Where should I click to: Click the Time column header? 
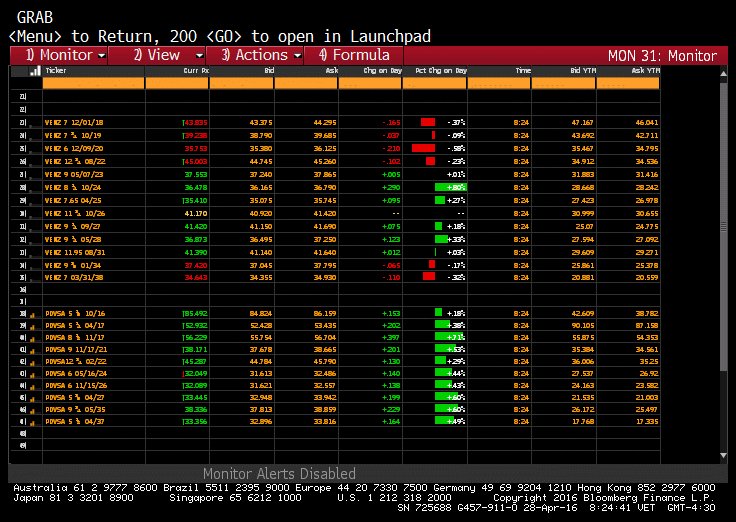[523, 70]
